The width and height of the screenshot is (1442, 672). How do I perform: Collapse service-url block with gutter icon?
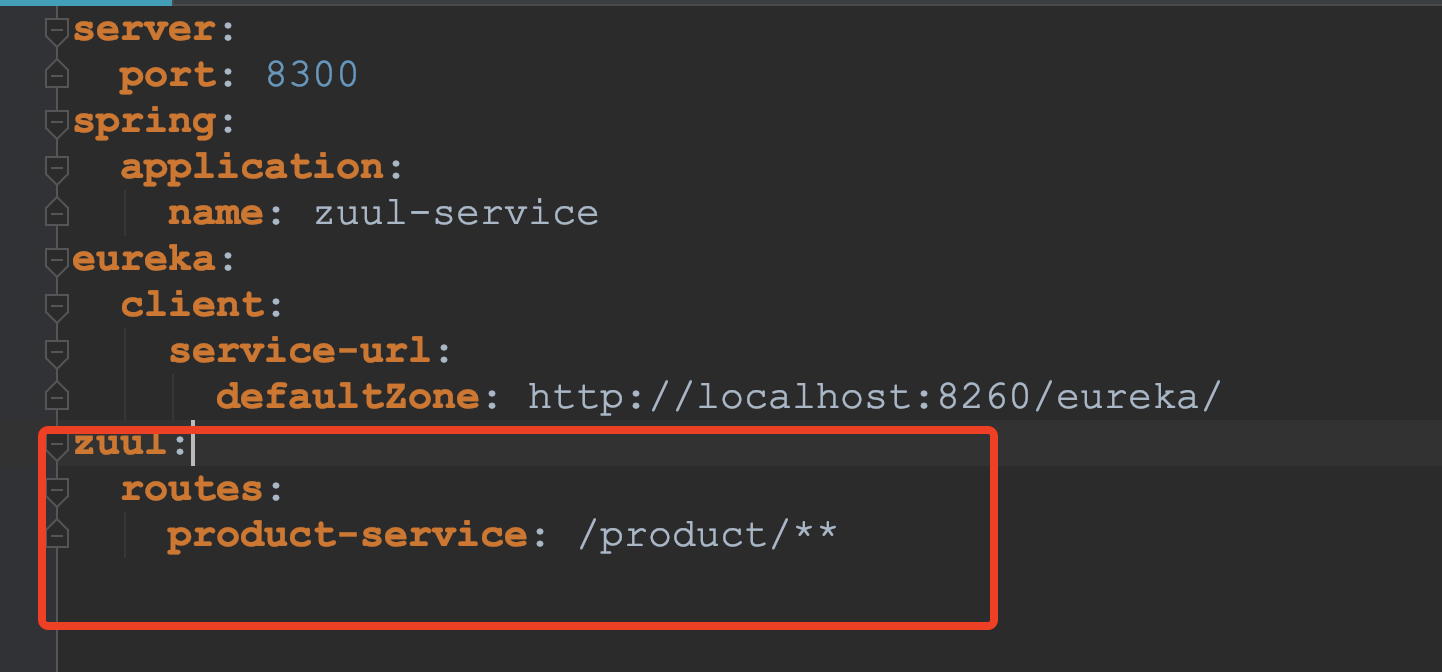point(57,352)
